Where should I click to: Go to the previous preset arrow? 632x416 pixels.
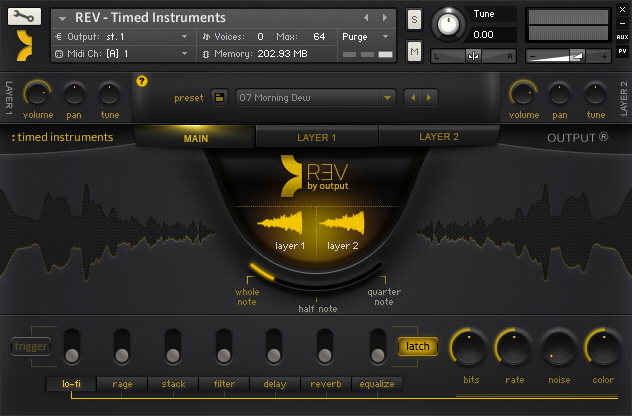[412, 98]
